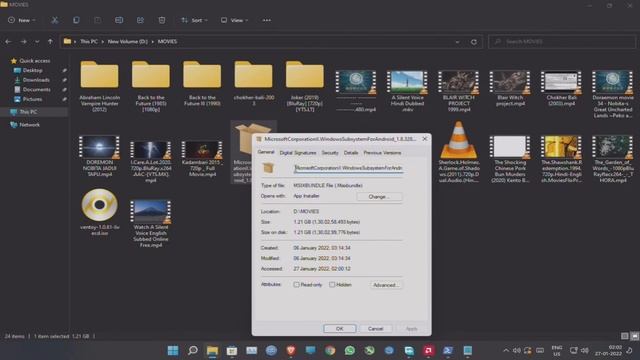The height and width of the screenshot is (360, 640).
Task: Open Abraham Lincoln Vampire Hunter folder
Action: pos(100,86)
